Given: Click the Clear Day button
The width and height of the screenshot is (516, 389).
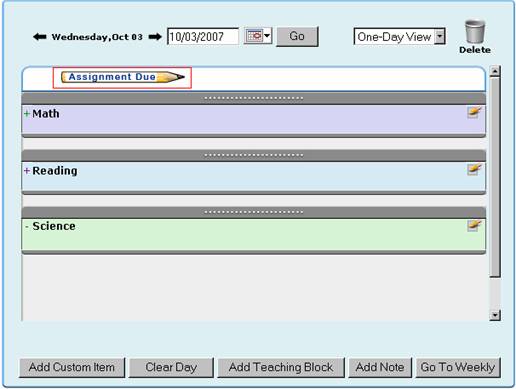Looking at the screenshot, I should coord(171,367).
